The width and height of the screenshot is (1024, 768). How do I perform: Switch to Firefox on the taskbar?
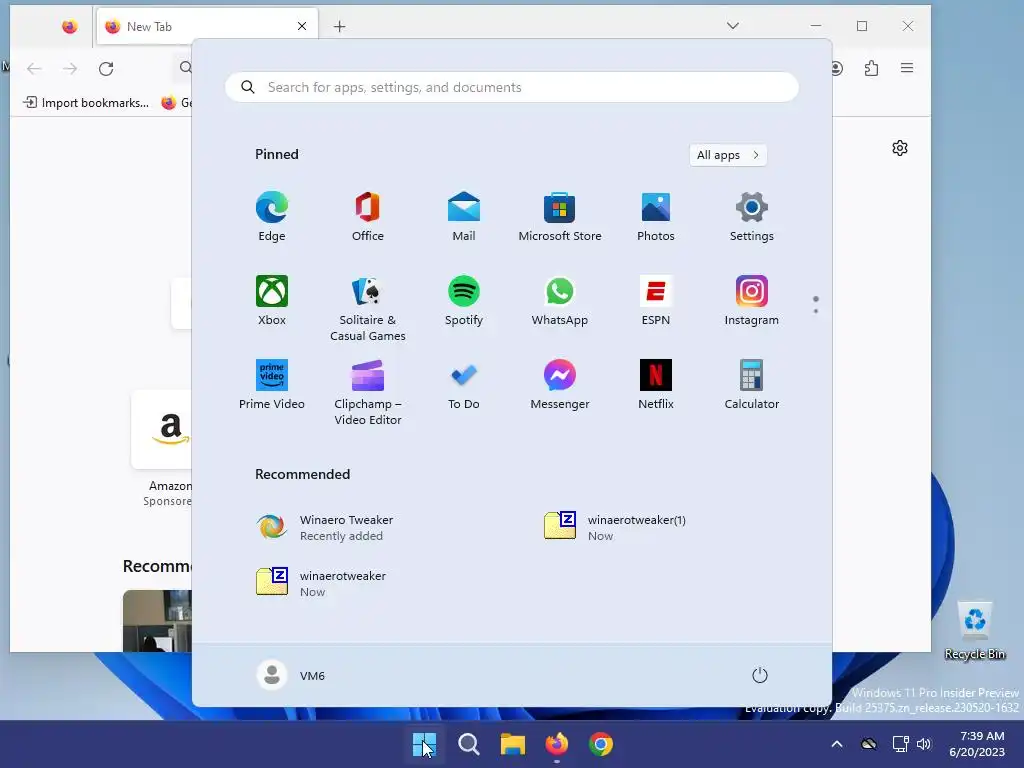[556, 744]
